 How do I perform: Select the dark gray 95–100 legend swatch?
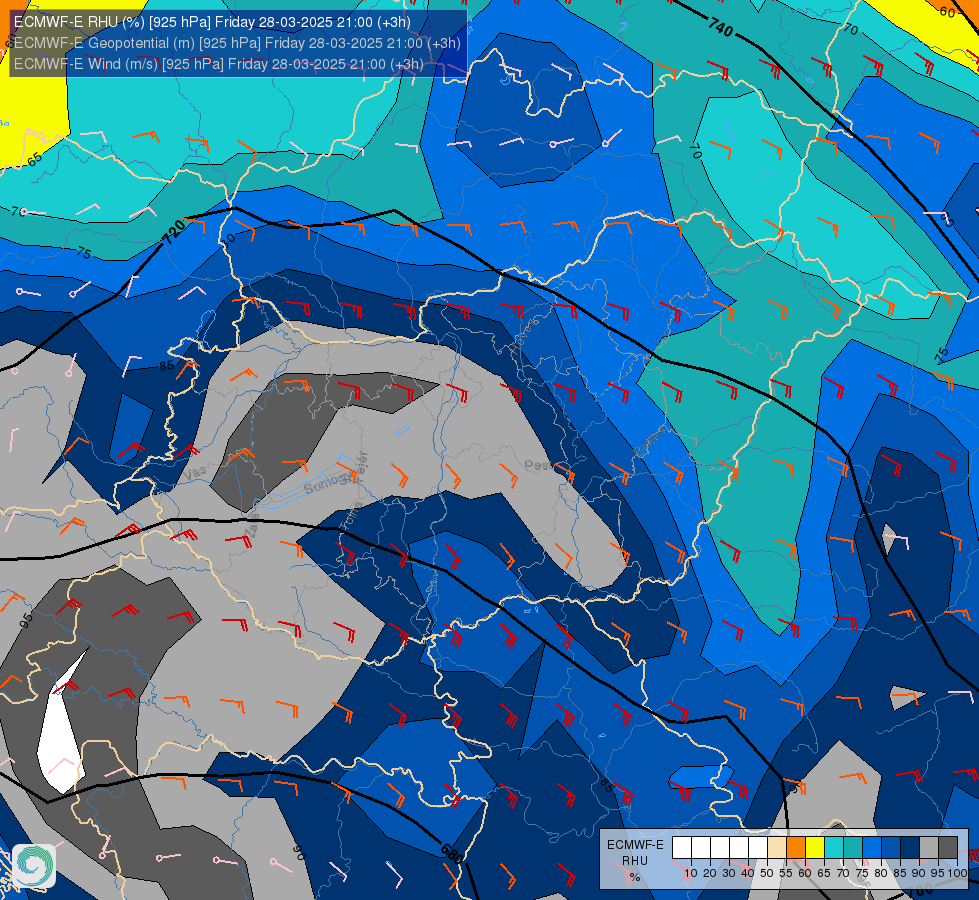pos(948,848)
